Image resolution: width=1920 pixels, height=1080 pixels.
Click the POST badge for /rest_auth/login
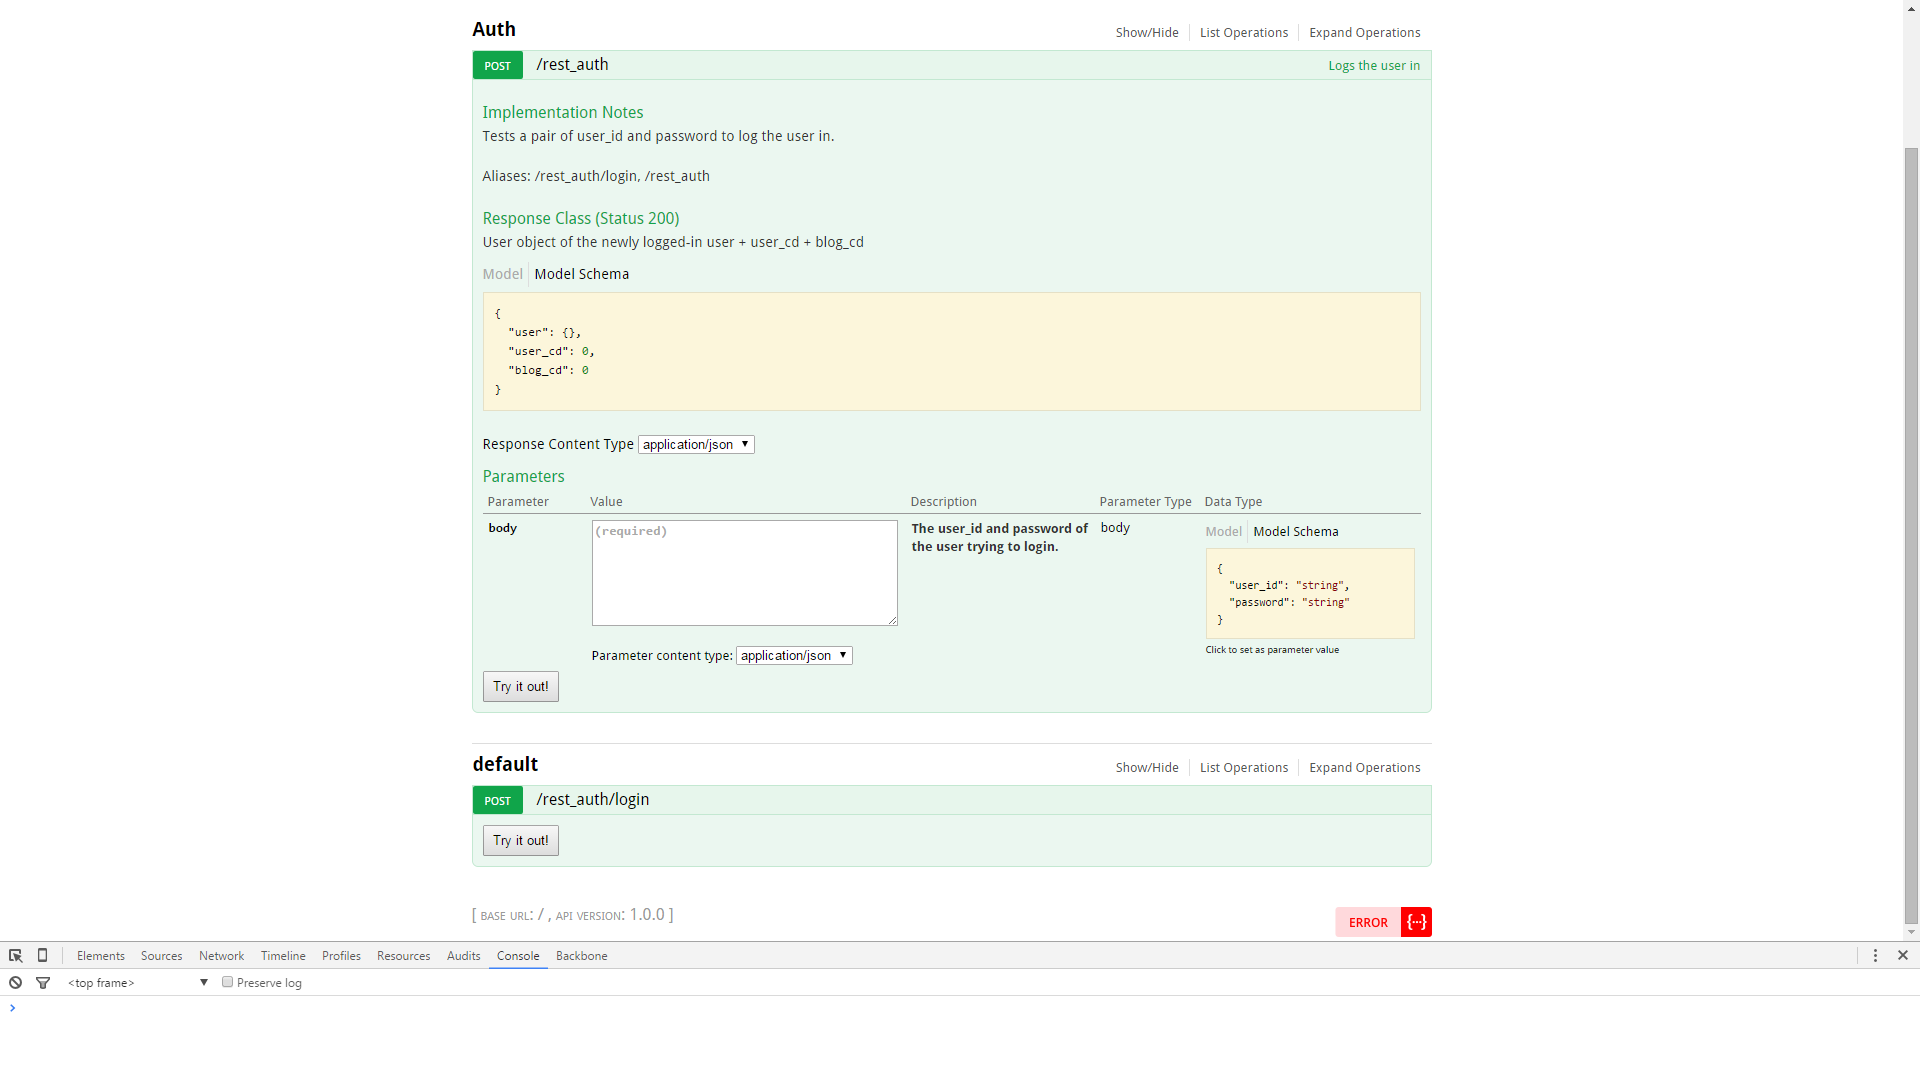point(497,801)
